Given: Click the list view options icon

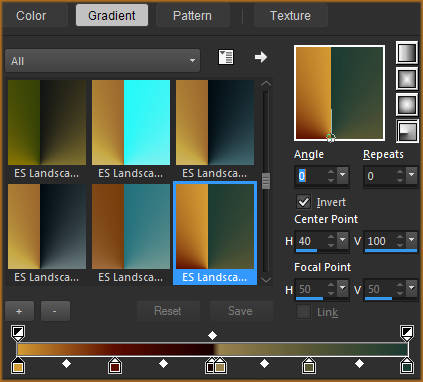Looking at the screenshot, I should [x=226, y=57].
